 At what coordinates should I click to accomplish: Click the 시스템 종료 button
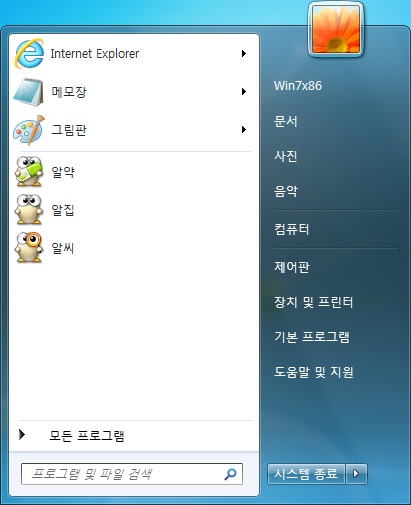click(x=306, y=473)
